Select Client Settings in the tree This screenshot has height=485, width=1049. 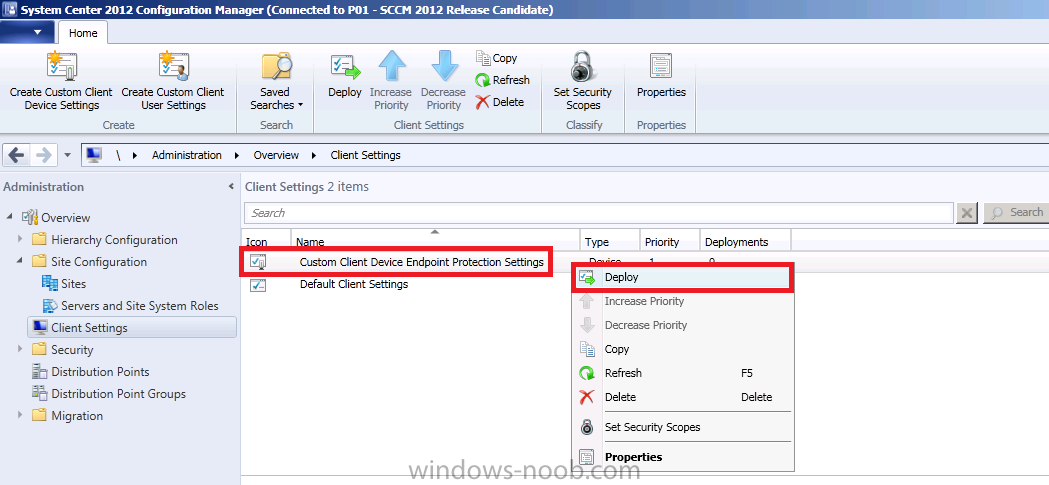132,328
